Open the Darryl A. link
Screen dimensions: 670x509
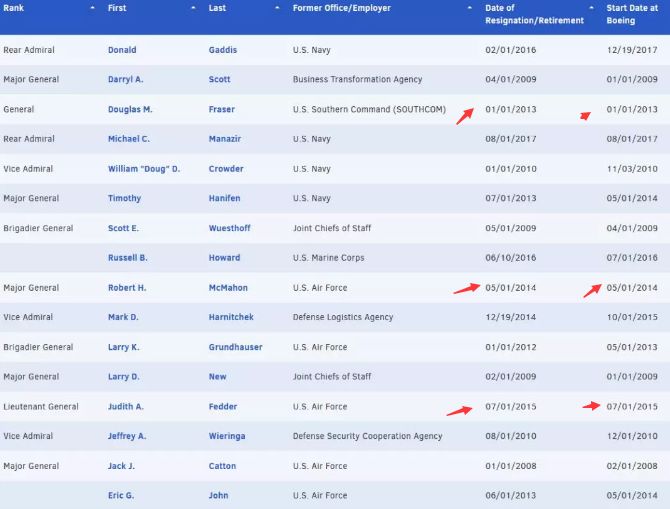(126, 79)
